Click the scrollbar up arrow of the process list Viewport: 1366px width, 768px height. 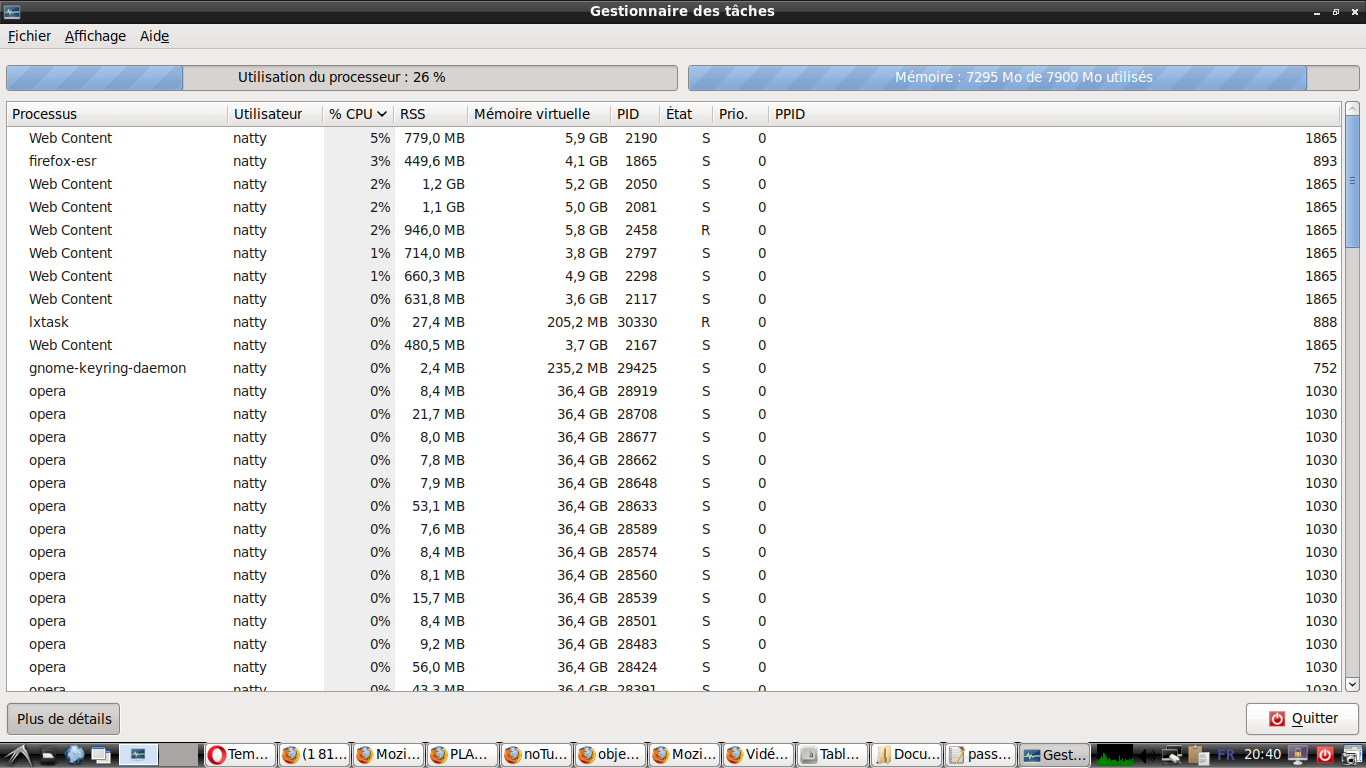pos(1352,108)
